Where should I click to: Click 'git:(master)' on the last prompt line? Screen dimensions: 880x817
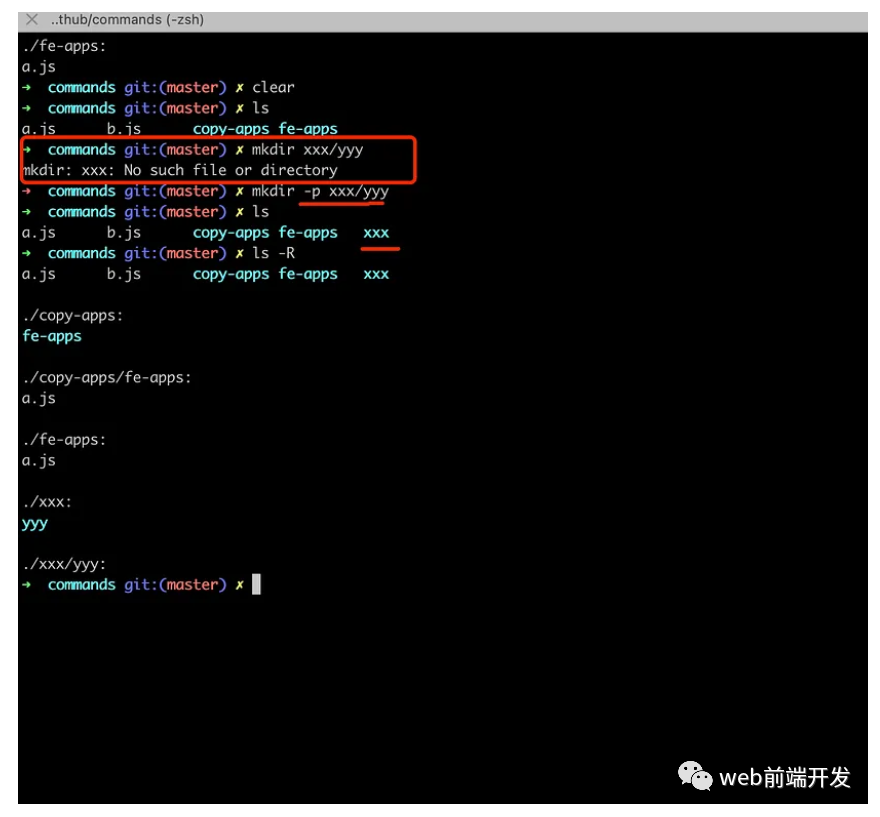175,585
